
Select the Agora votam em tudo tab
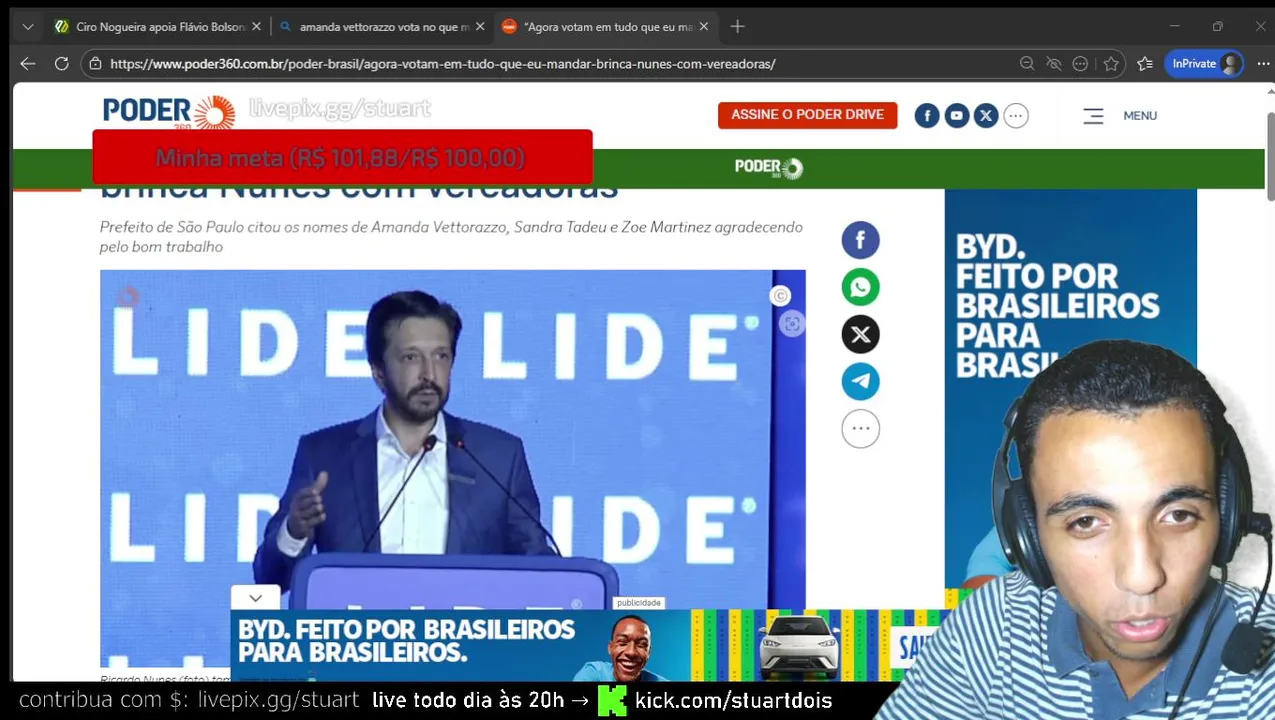[x=606, y=27]
